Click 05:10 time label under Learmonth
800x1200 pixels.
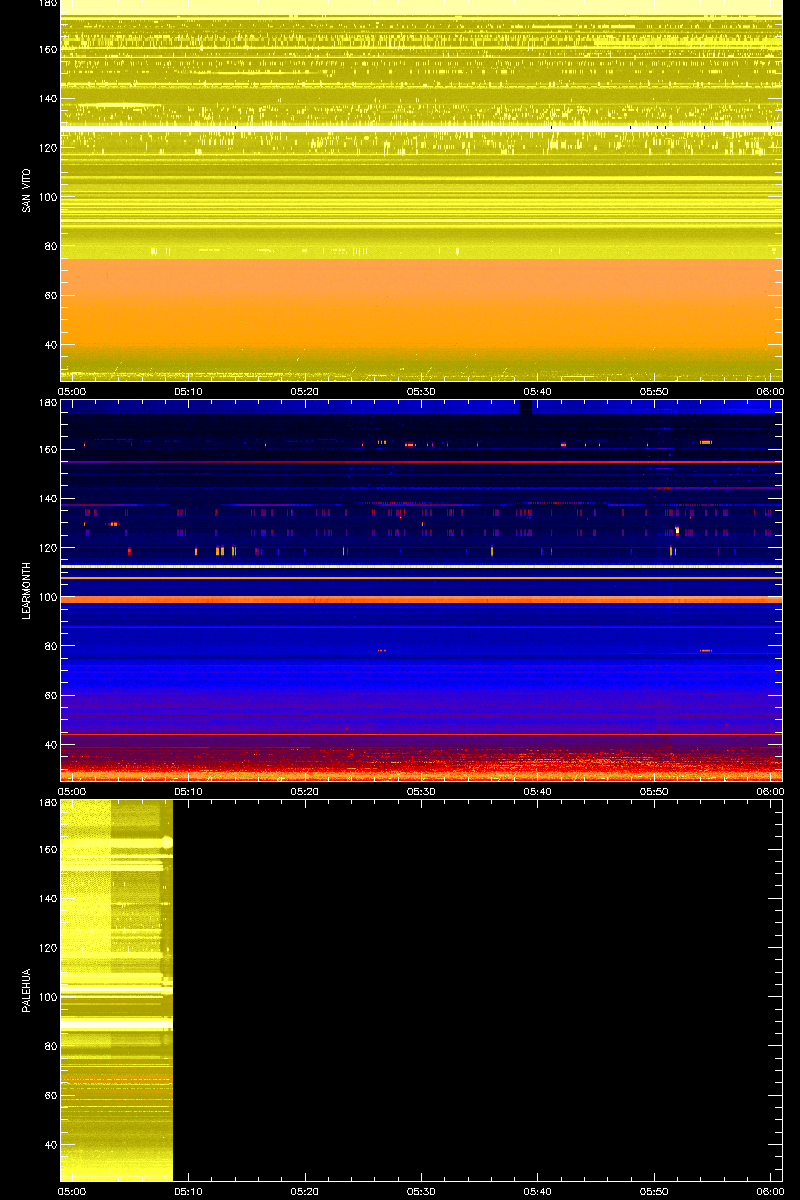click(x=189, y=791)
